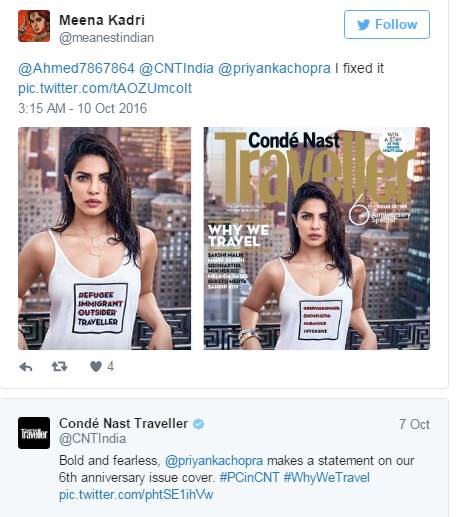Click the Follow button

387,24
